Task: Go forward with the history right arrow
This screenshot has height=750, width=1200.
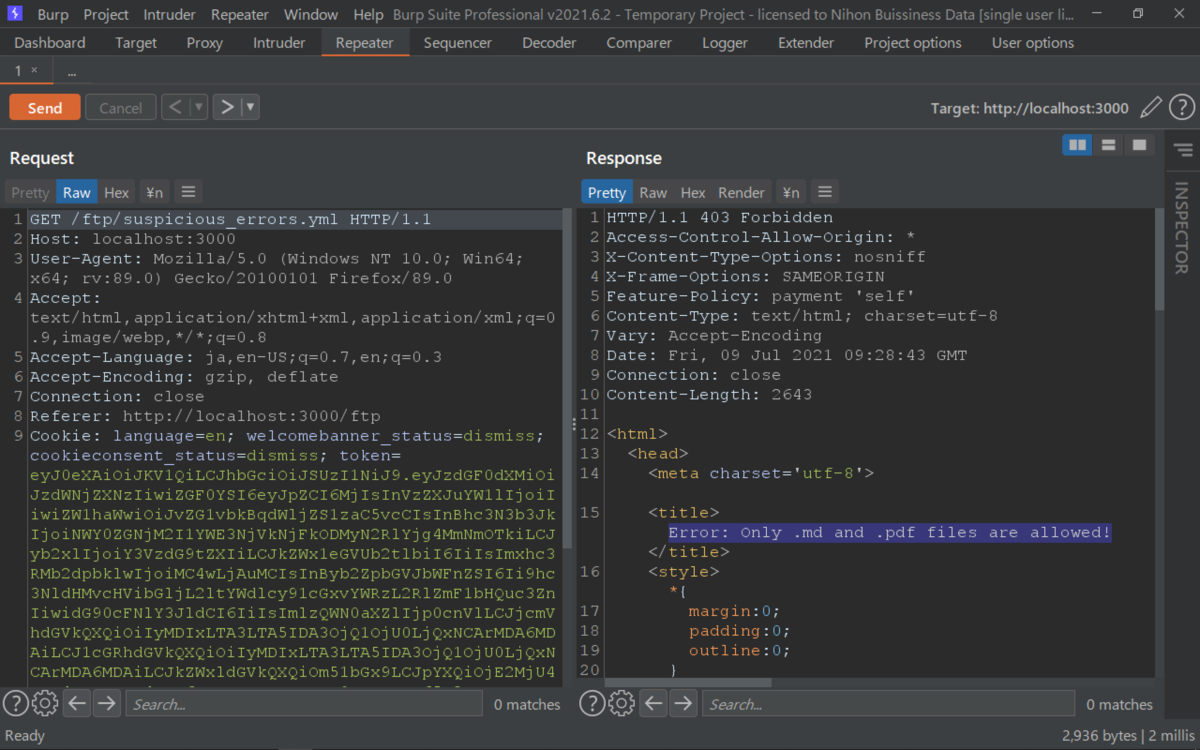Action: 227,107
